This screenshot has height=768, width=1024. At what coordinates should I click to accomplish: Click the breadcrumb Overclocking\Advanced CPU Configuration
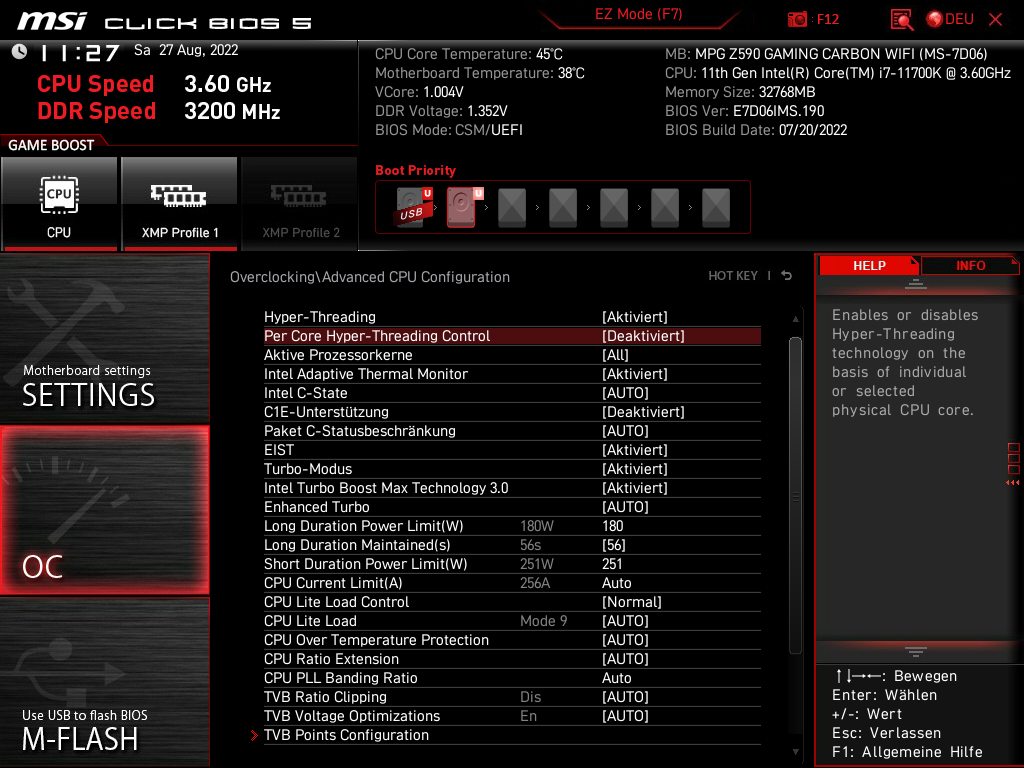[x=370, y=277]
